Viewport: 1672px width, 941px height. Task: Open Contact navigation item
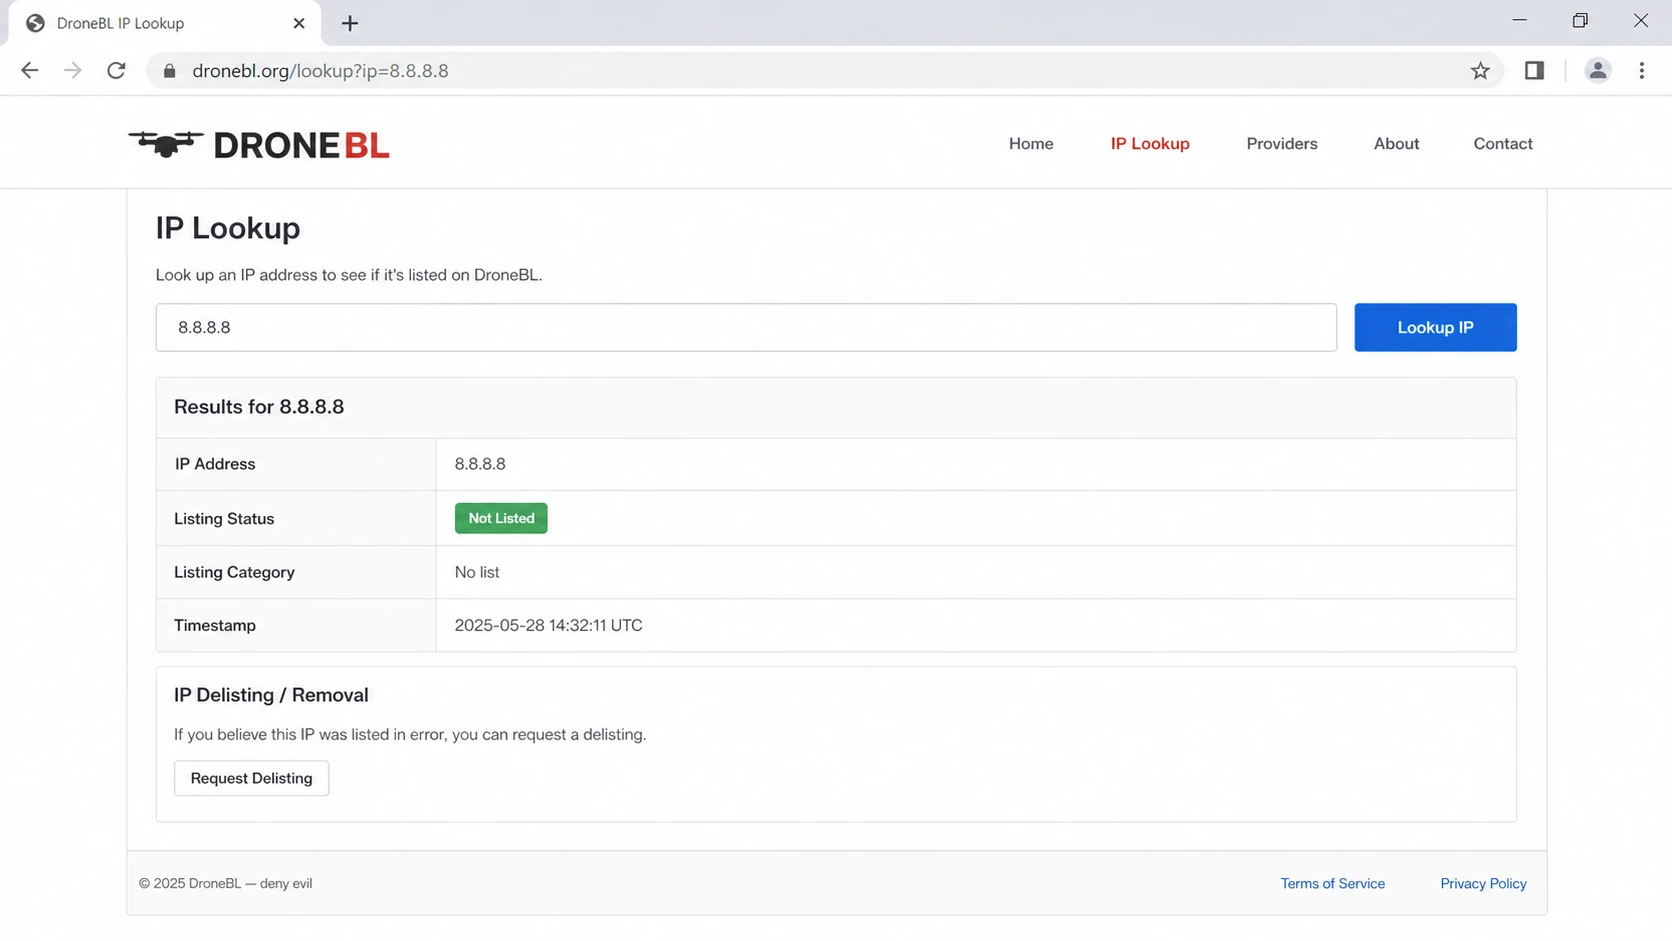(1502, 143)
